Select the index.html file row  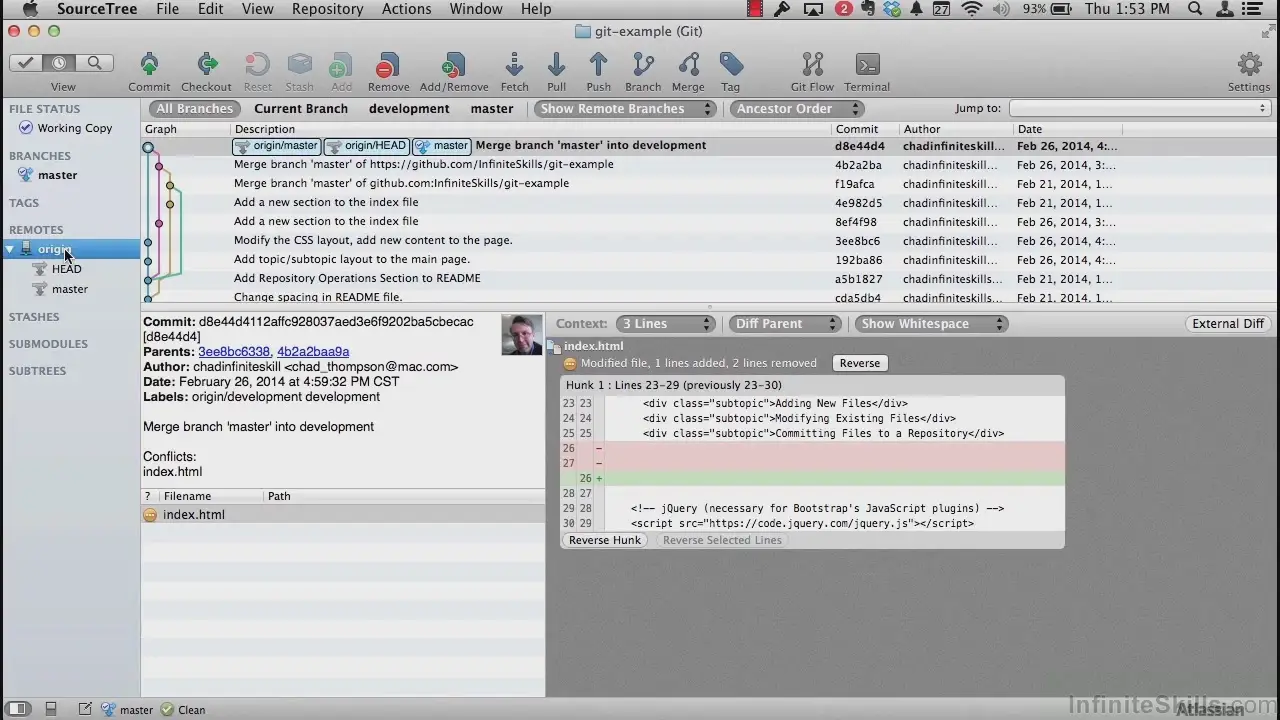point(343,514)
